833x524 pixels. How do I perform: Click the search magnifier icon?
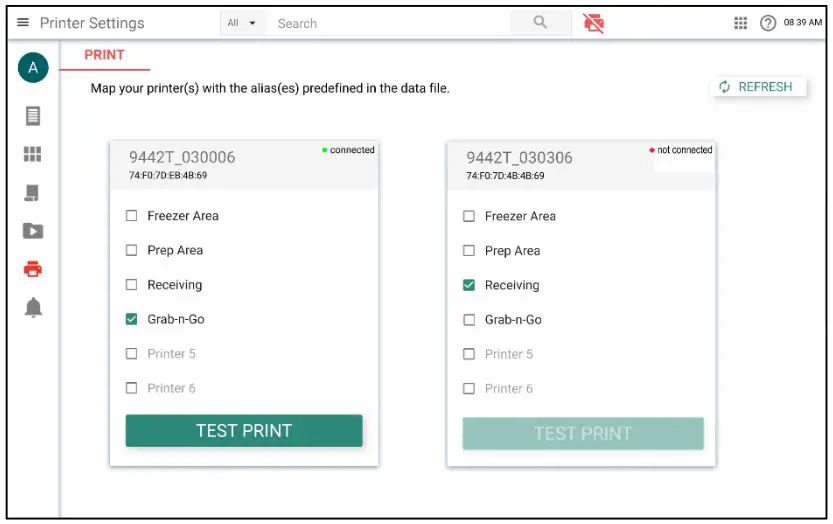coord(540,22)
